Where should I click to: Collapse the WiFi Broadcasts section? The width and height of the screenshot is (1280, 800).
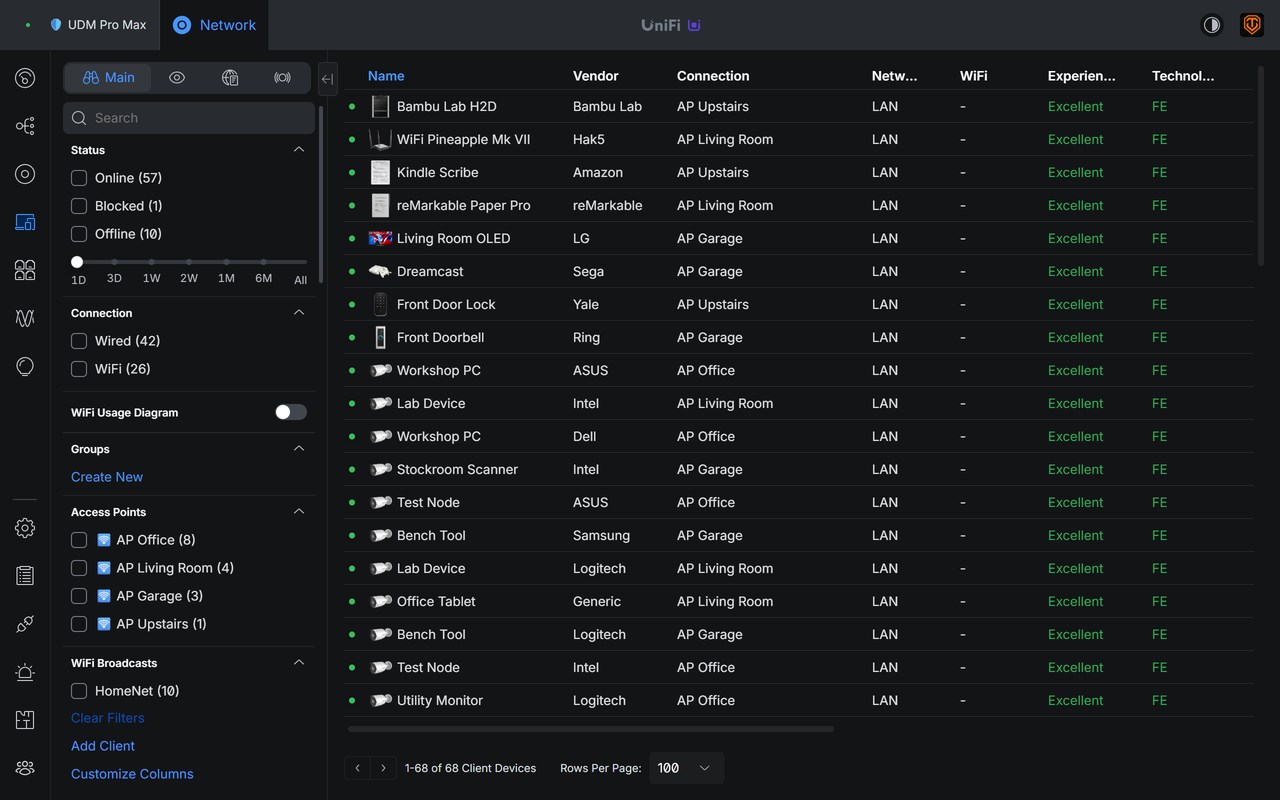(298, 663)
